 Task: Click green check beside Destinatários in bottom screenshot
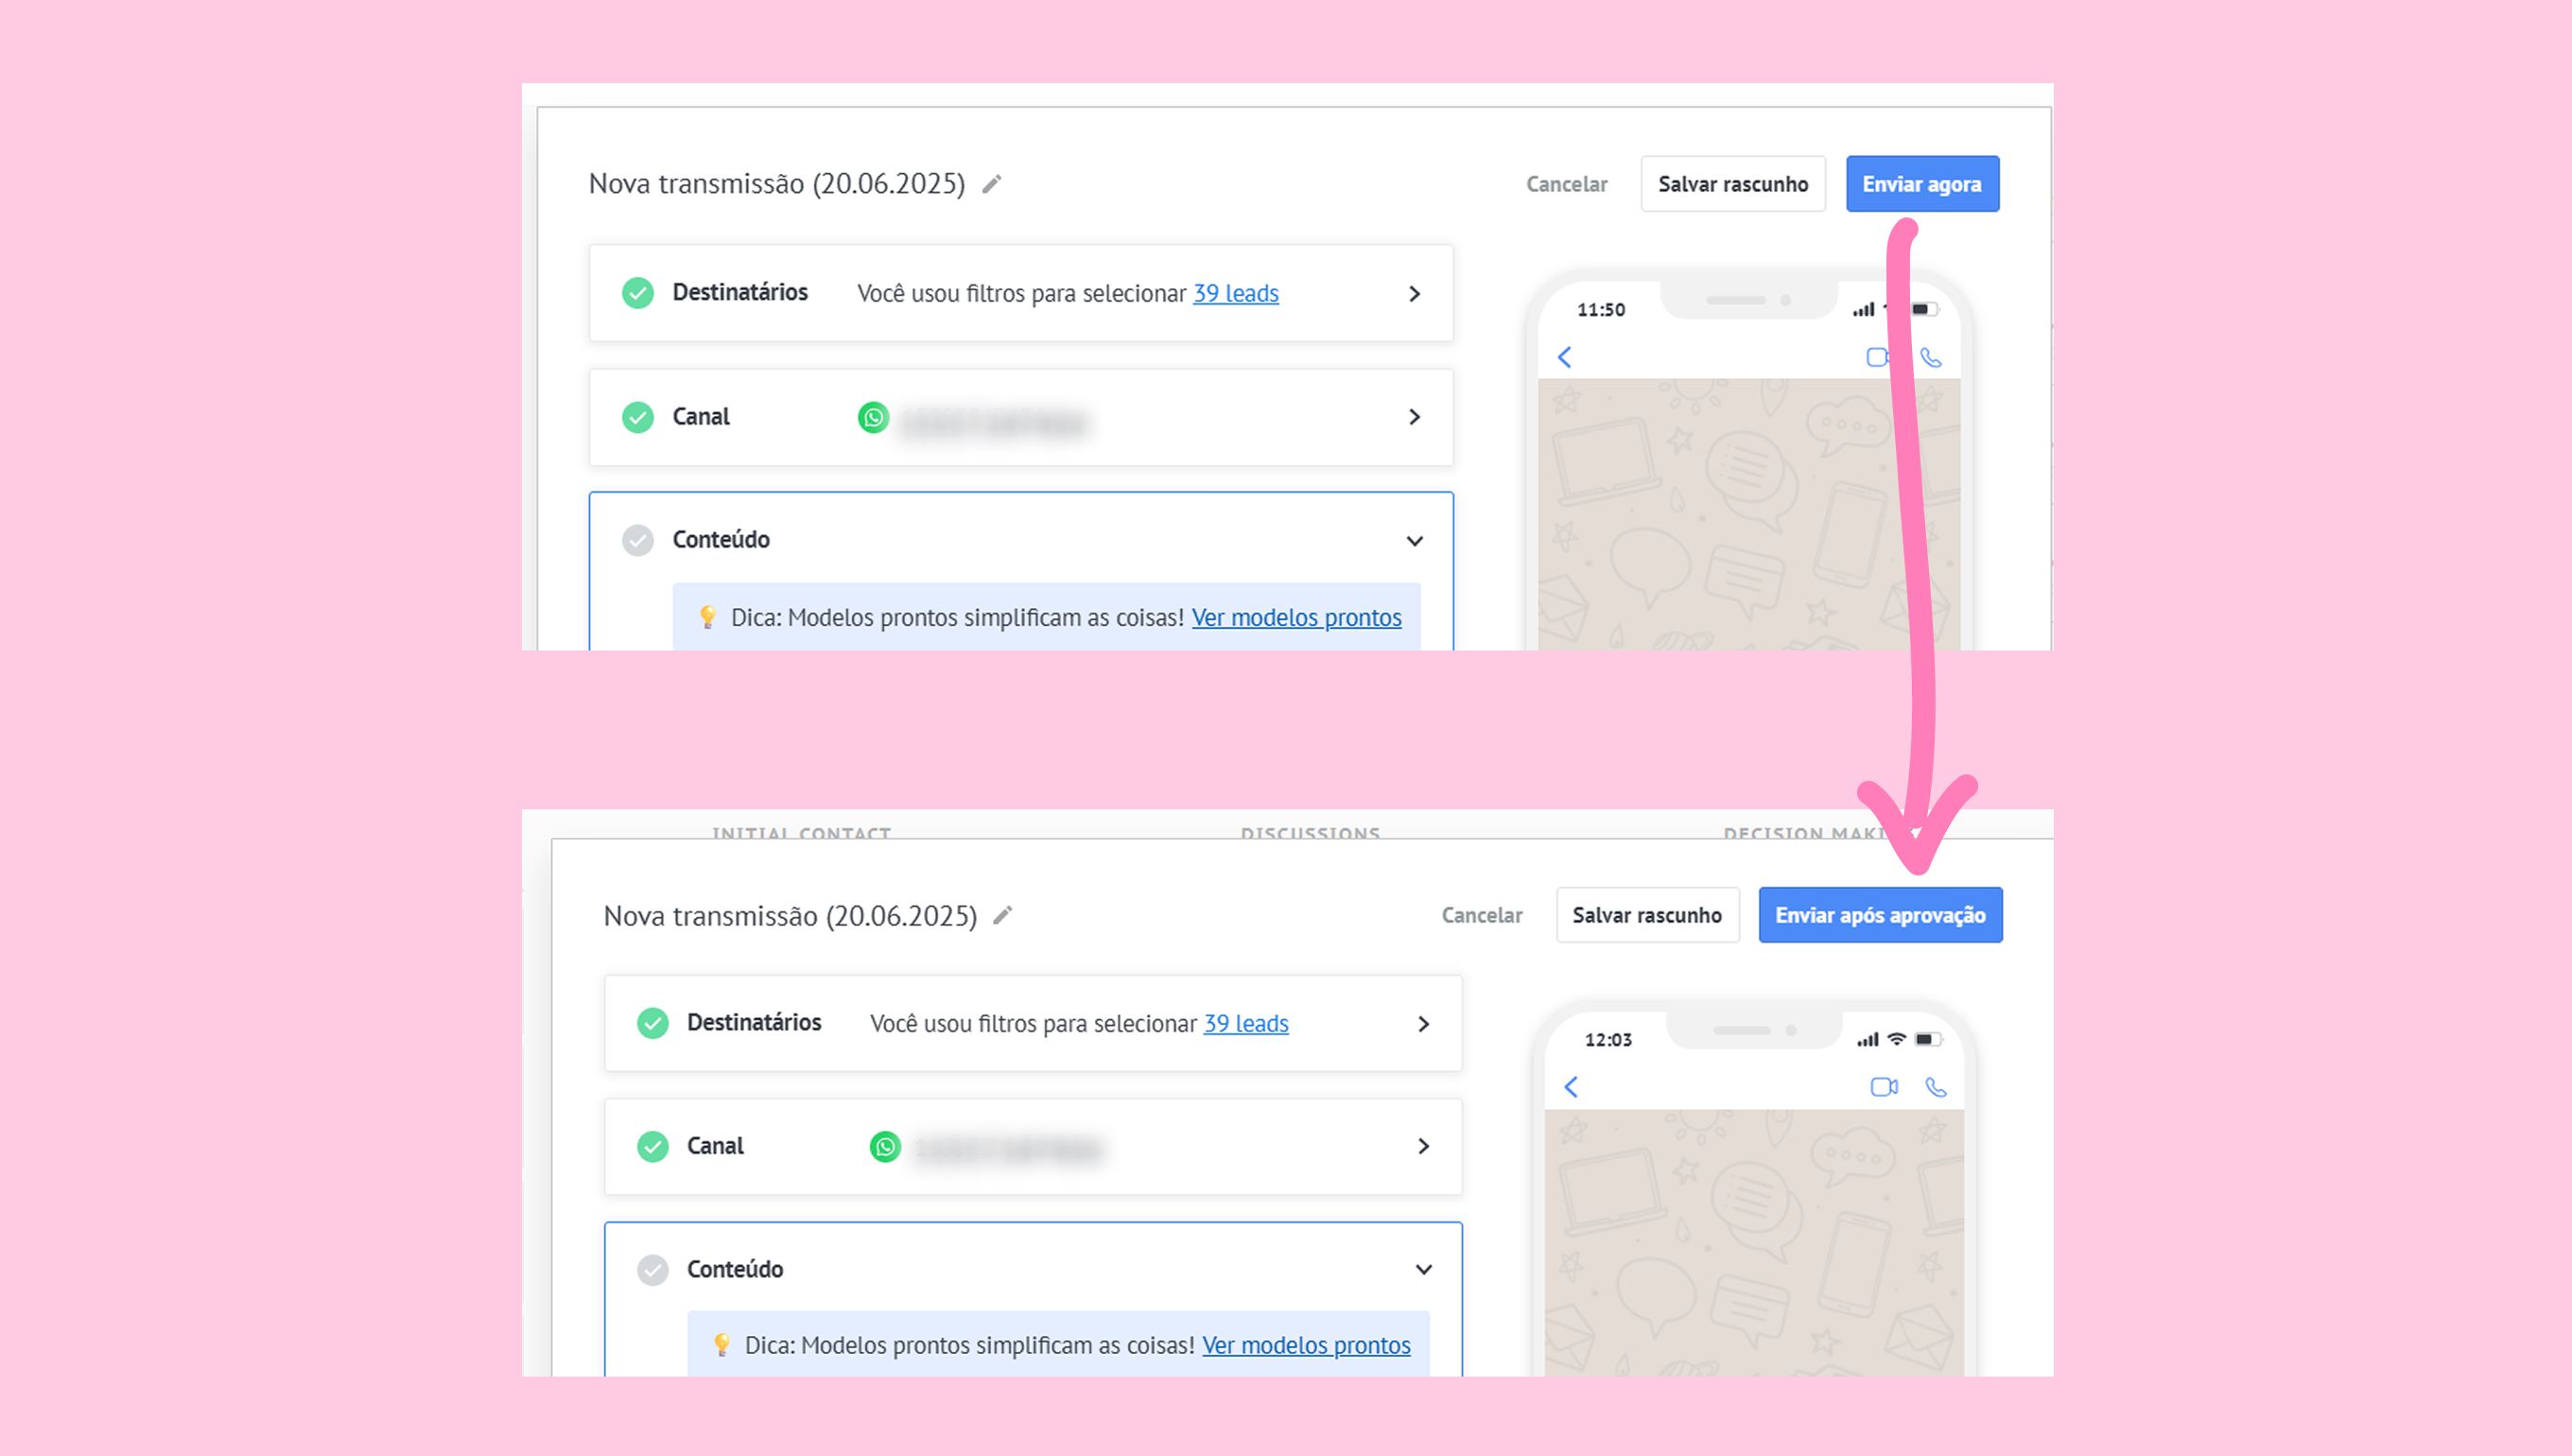point(652,1023)
